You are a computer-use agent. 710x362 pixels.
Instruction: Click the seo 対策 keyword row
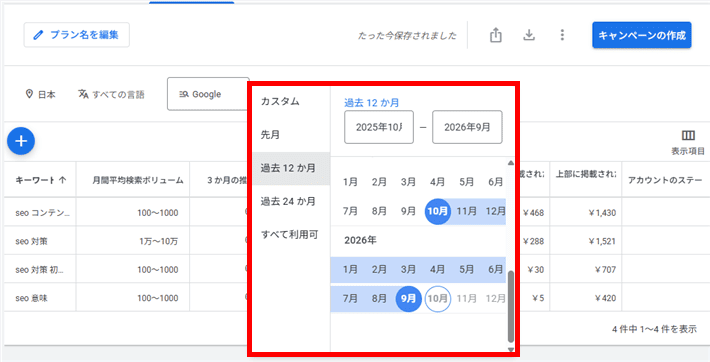tap(31, 241)
